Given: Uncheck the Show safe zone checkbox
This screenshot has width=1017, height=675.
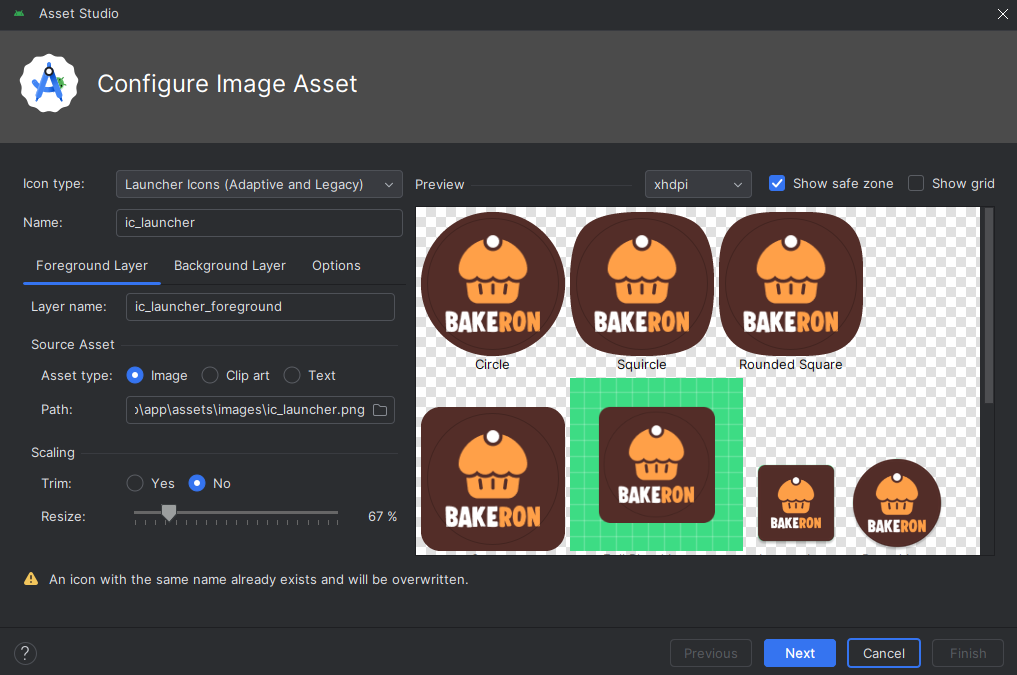Looking at the screenshot, I should 777,183.
